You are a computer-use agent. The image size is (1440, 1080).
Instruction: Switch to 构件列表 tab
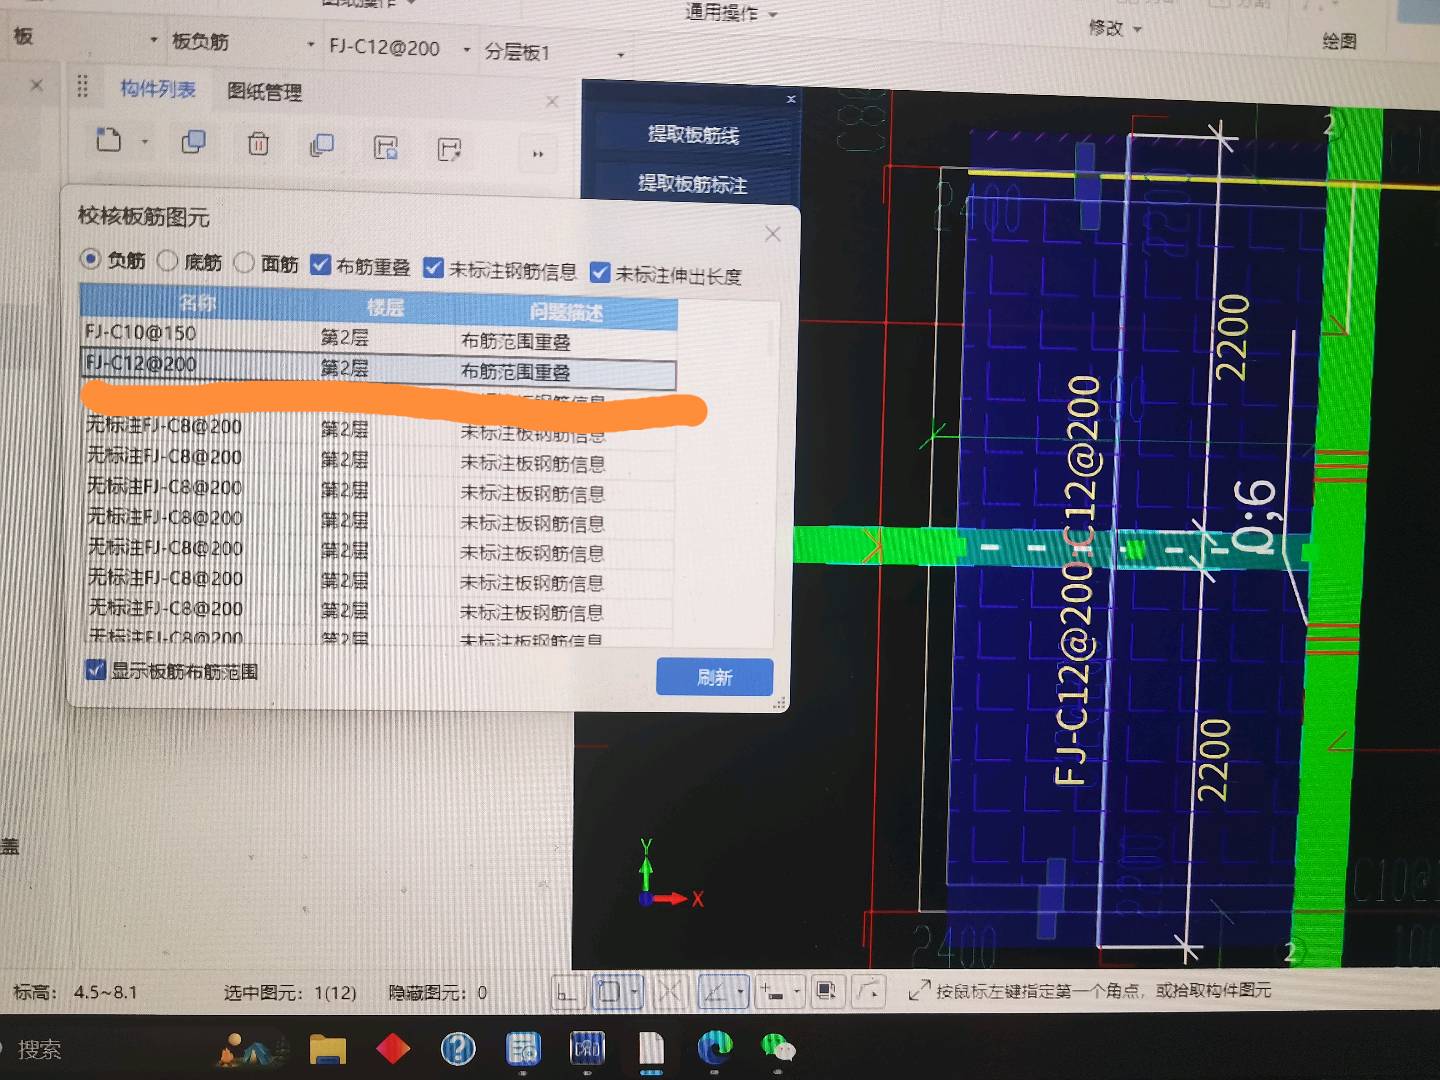(x=157, y=89)
